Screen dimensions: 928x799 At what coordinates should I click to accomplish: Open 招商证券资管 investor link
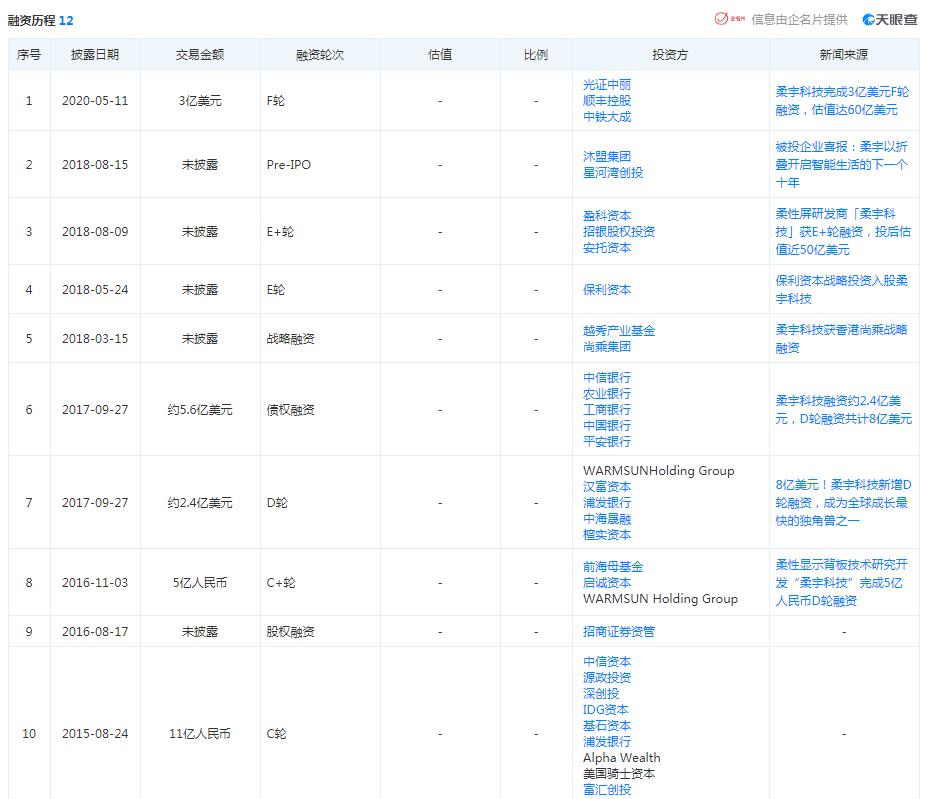coord(617,631)
